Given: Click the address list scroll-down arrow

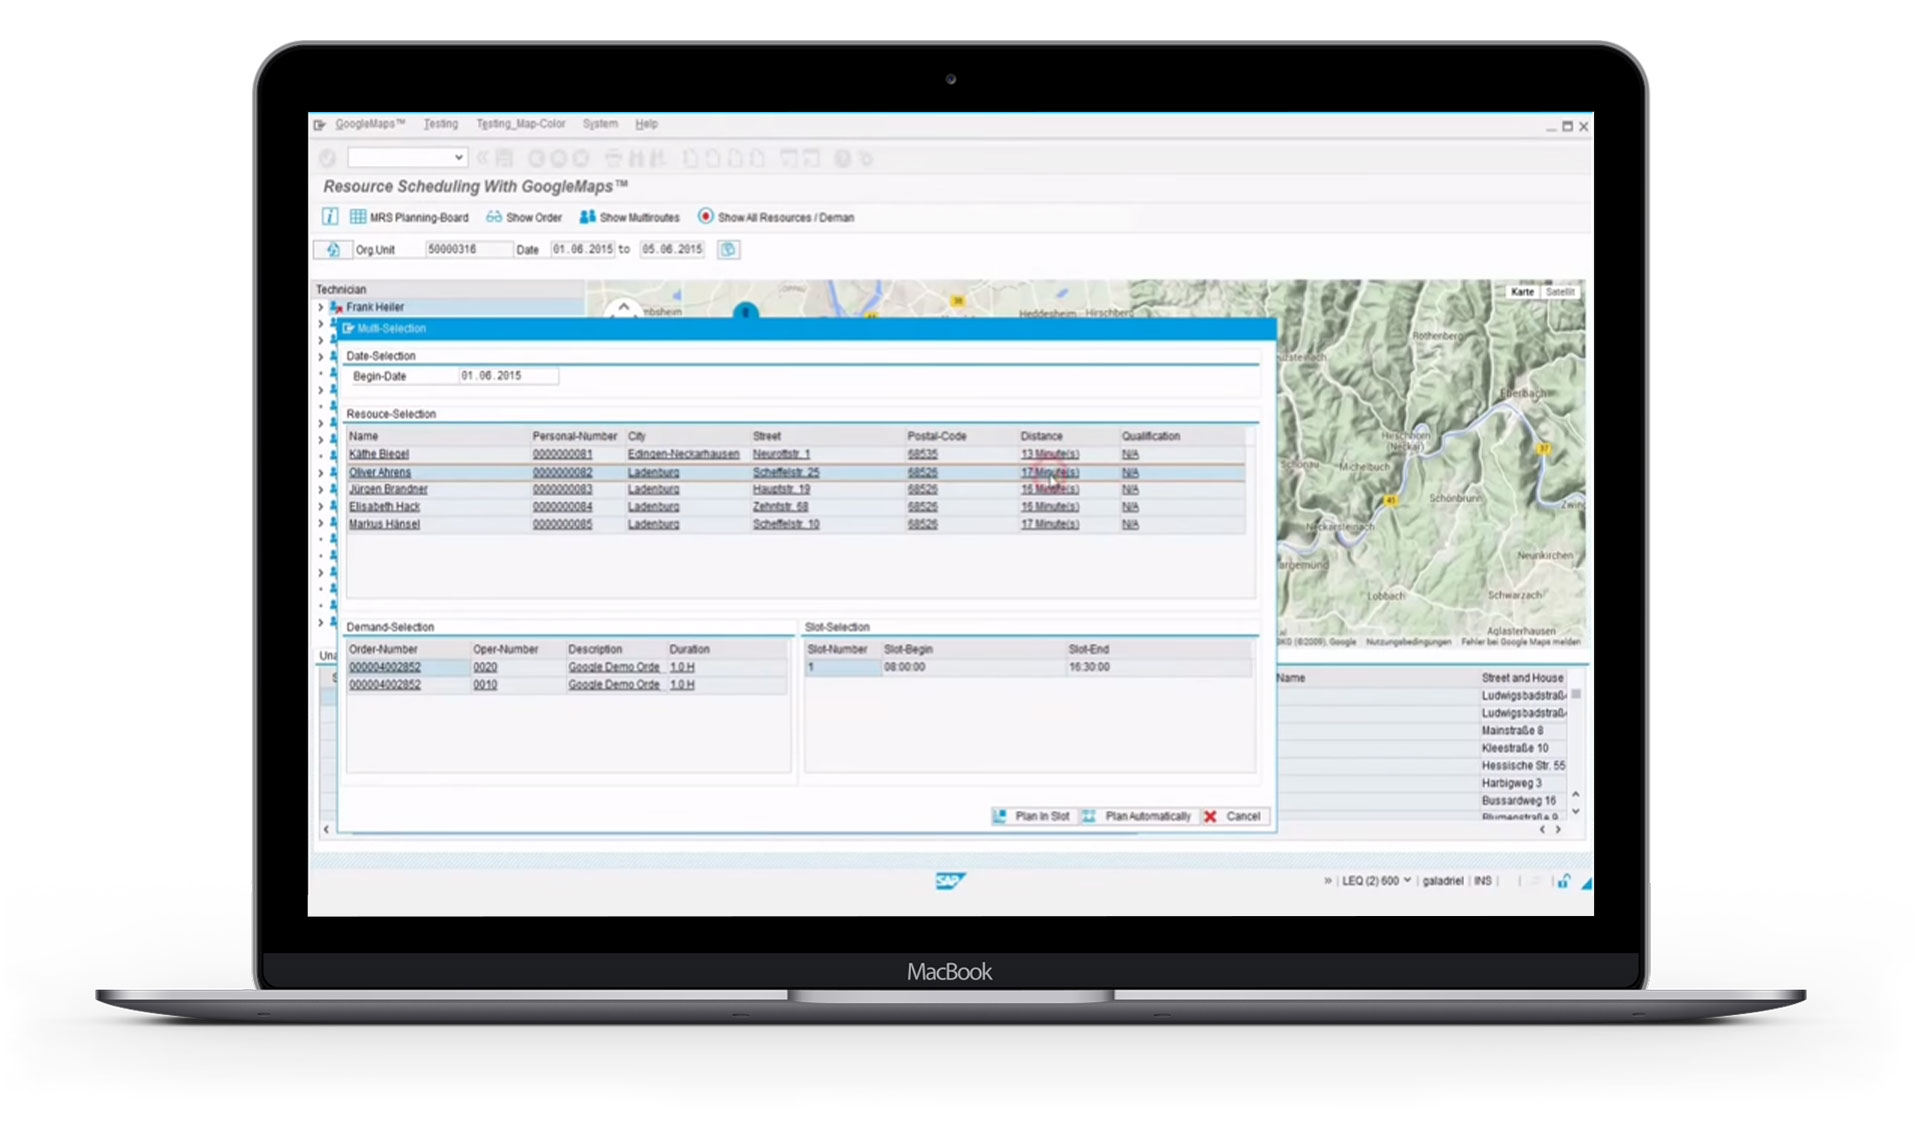Looking at the screenshot, I should tap(1576, 811).
